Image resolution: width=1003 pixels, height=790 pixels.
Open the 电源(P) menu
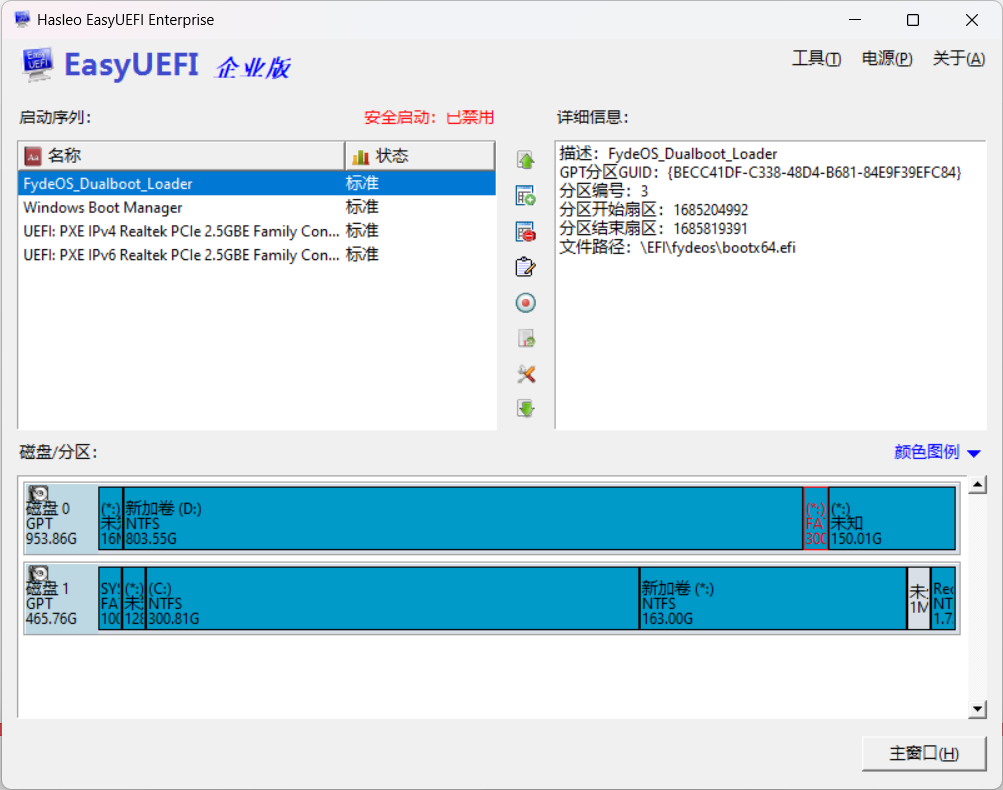point(887,59)
